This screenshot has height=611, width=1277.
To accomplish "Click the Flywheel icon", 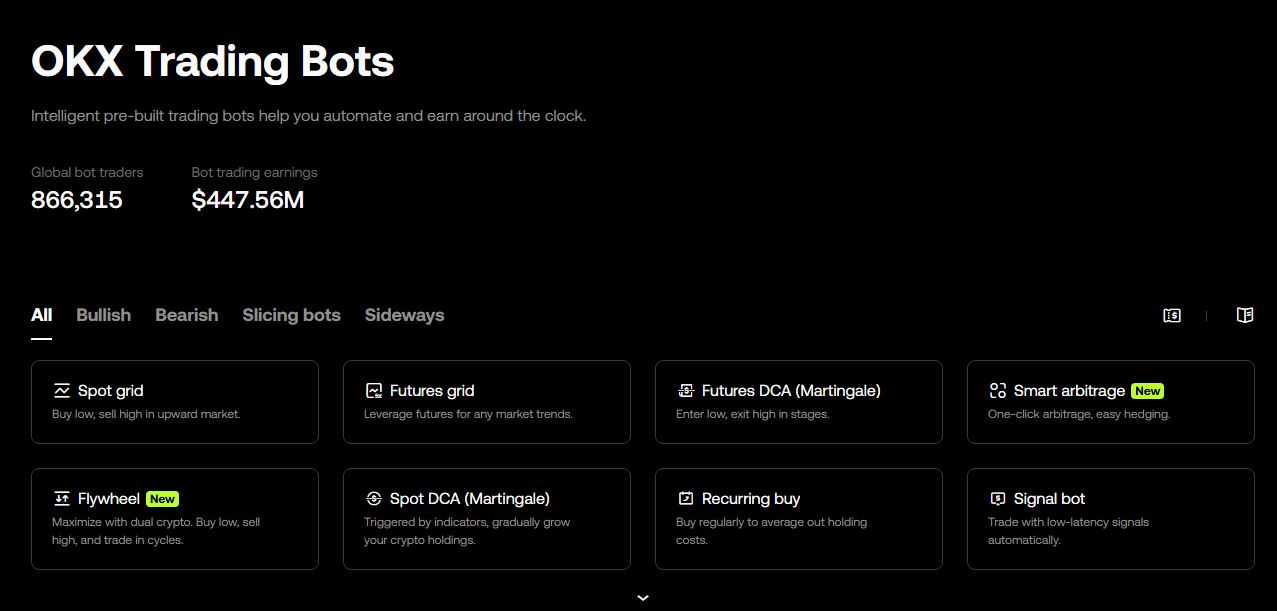I will coord(62,499).
